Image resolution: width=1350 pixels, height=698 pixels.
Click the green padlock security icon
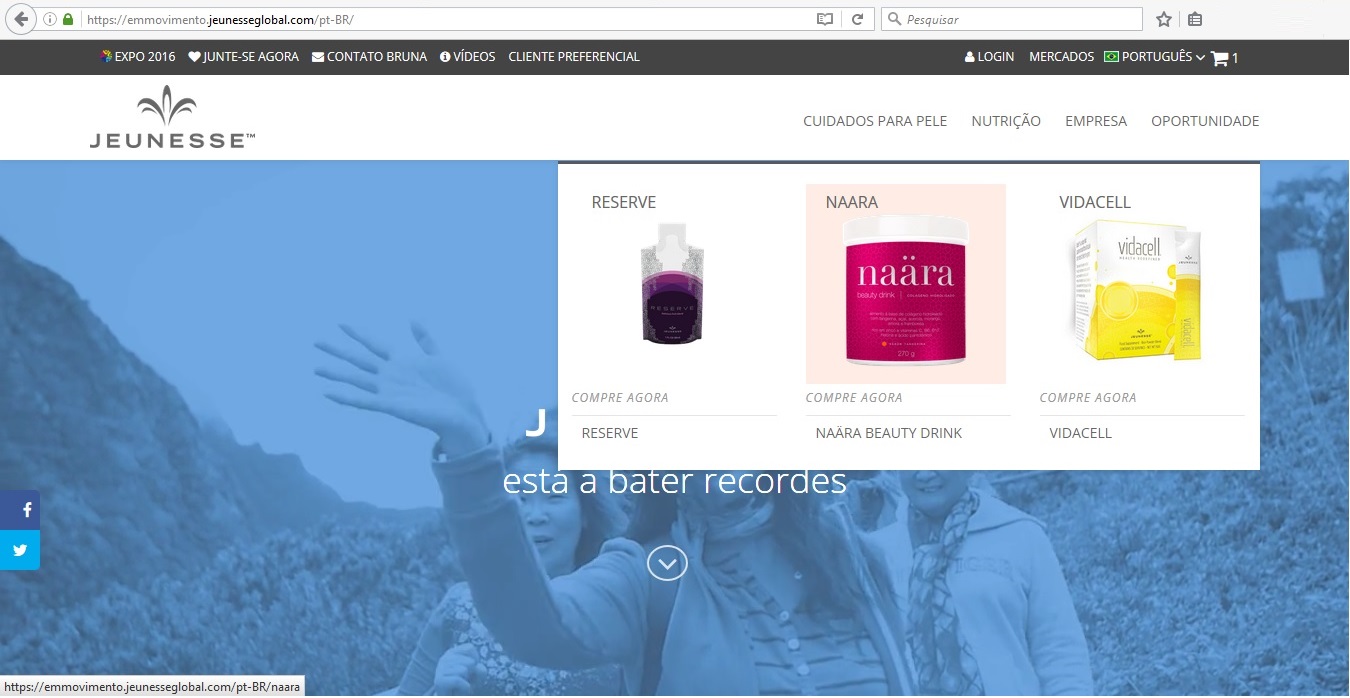point(68,19)
